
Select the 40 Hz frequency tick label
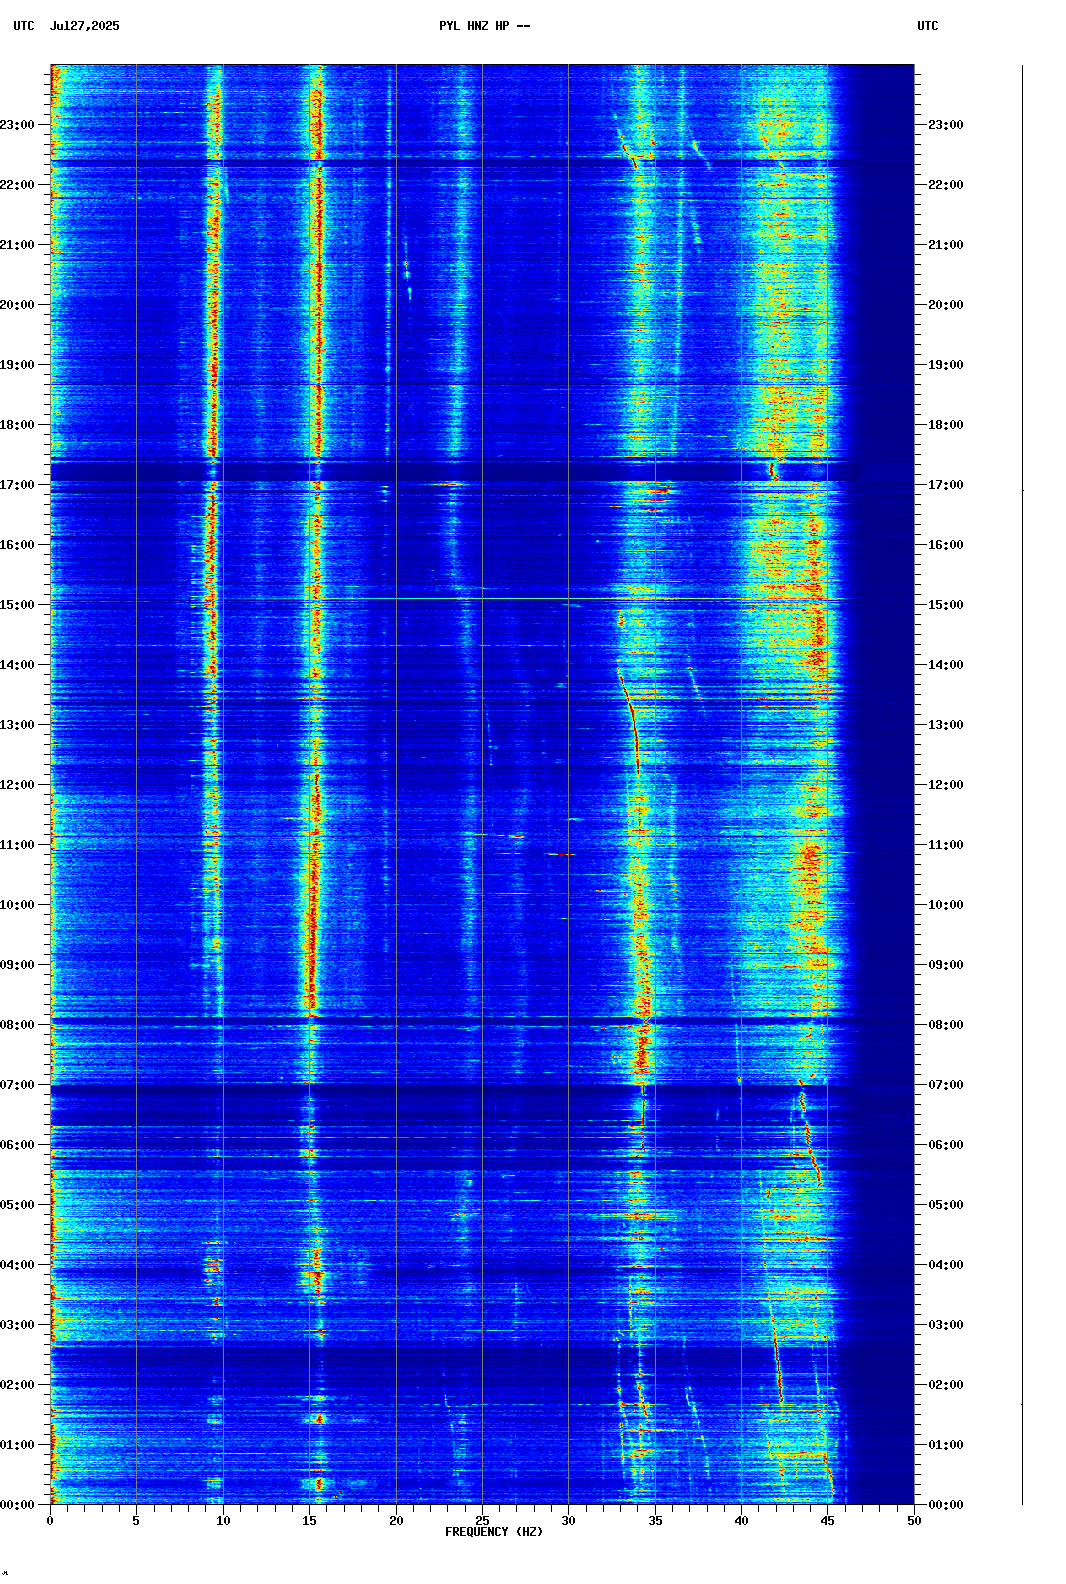pos(741,1521)
